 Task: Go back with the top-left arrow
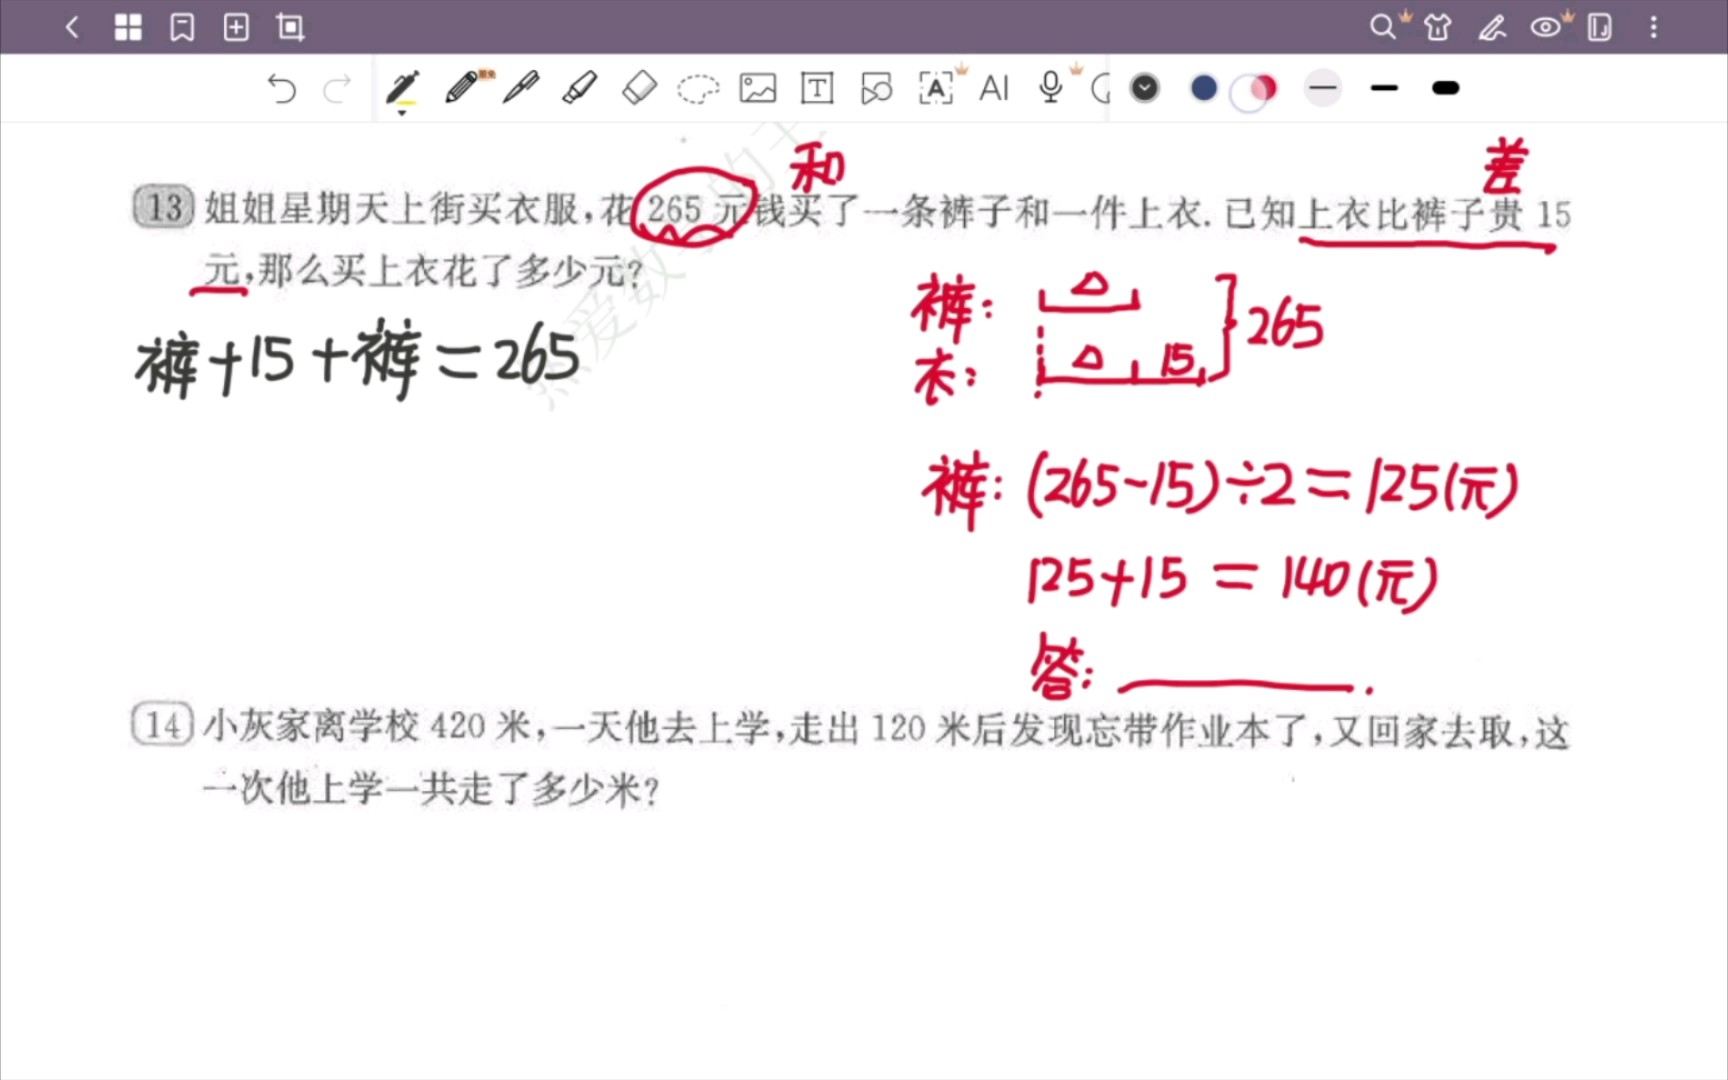(x=72, y=27)
